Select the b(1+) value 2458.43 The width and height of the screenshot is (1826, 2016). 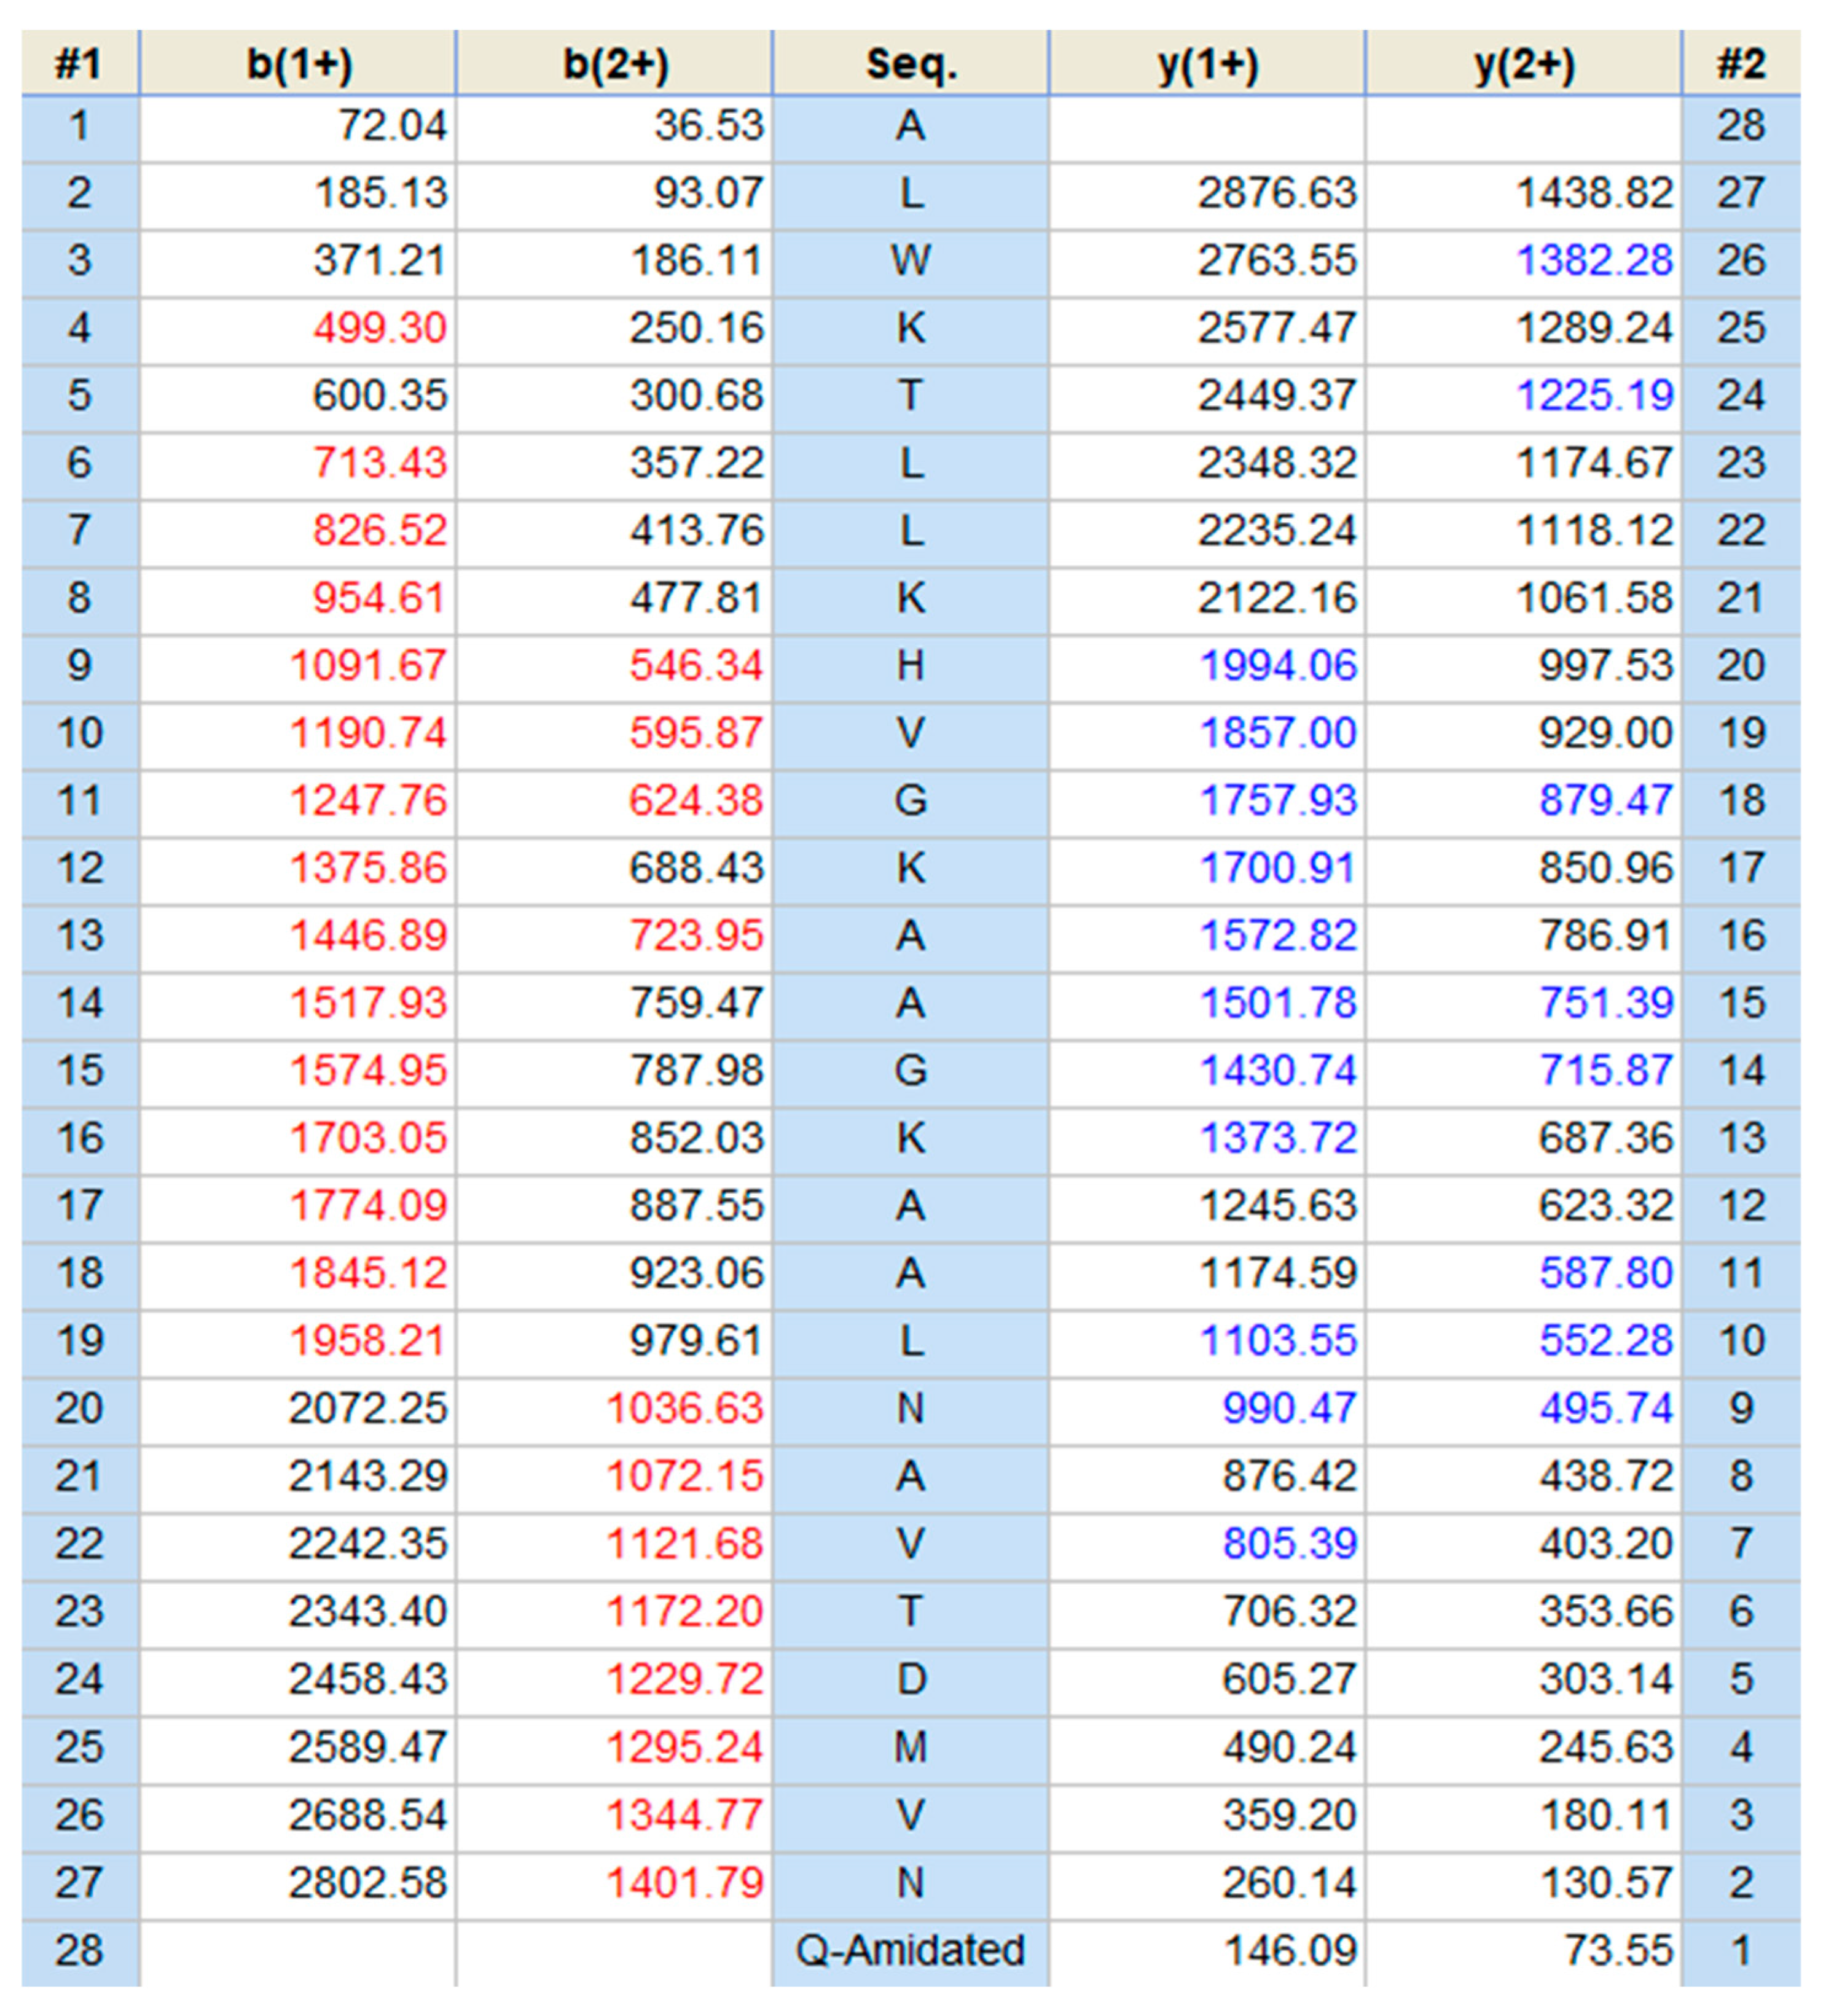pos(367,1680)
